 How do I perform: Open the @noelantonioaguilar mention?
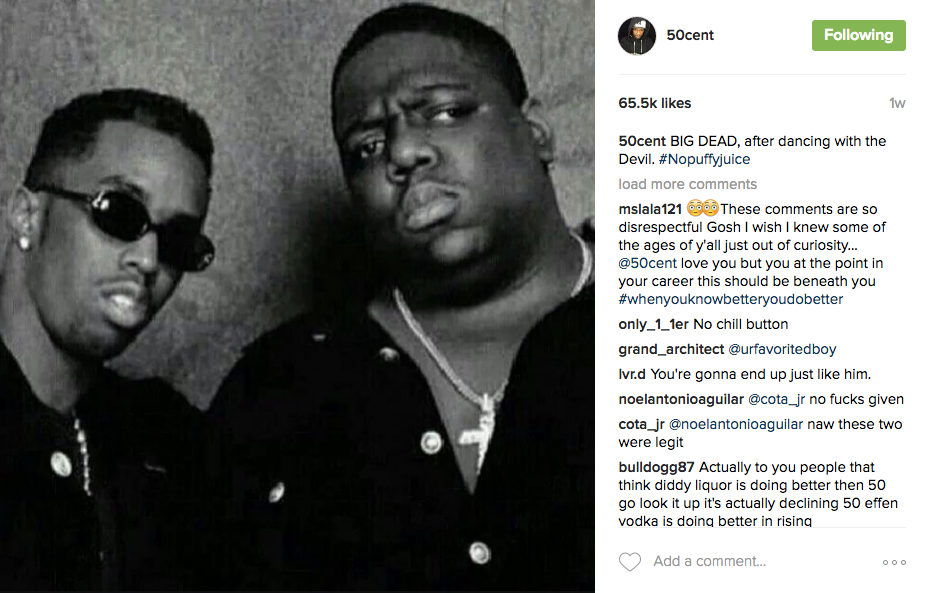(x=736, y=424)
